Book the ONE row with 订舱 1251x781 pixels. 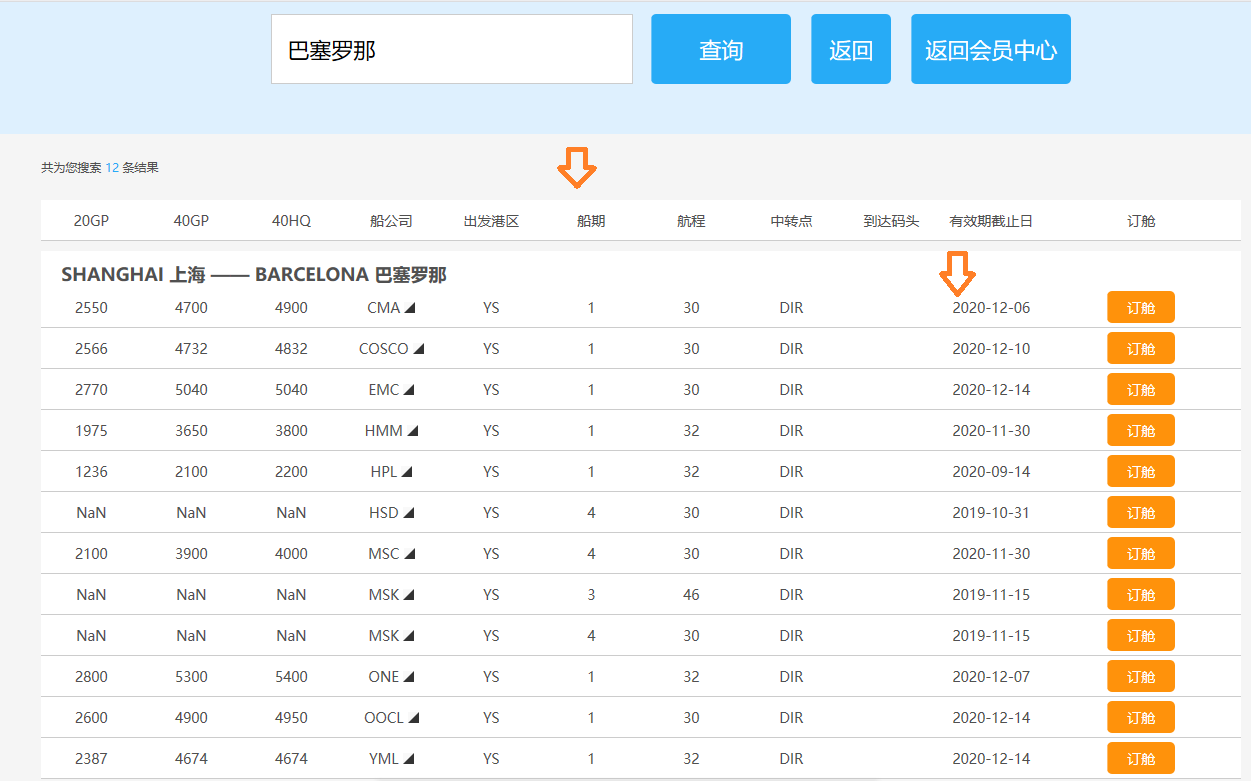1141,677
